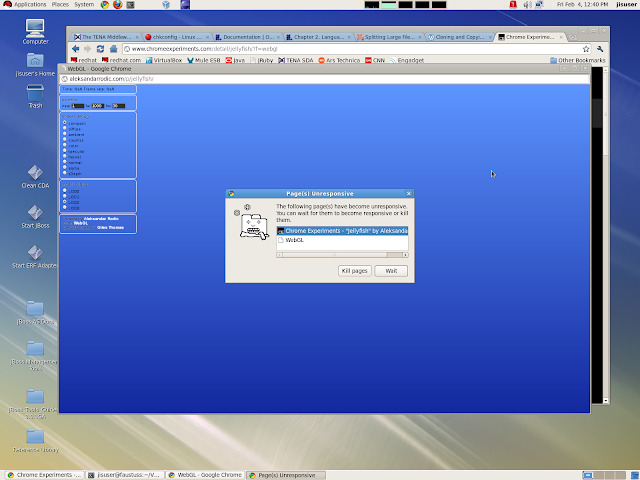Select the specular shader debug radio
Screen dimensions: 640x480
(x=64, y=151)
